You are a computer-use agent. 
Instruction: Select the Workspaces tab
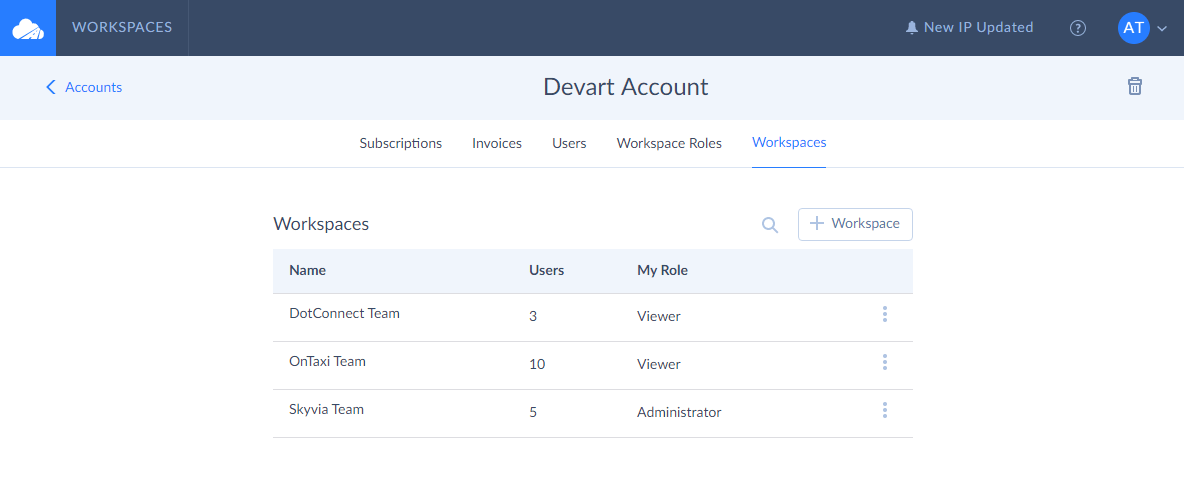(789, 143)
